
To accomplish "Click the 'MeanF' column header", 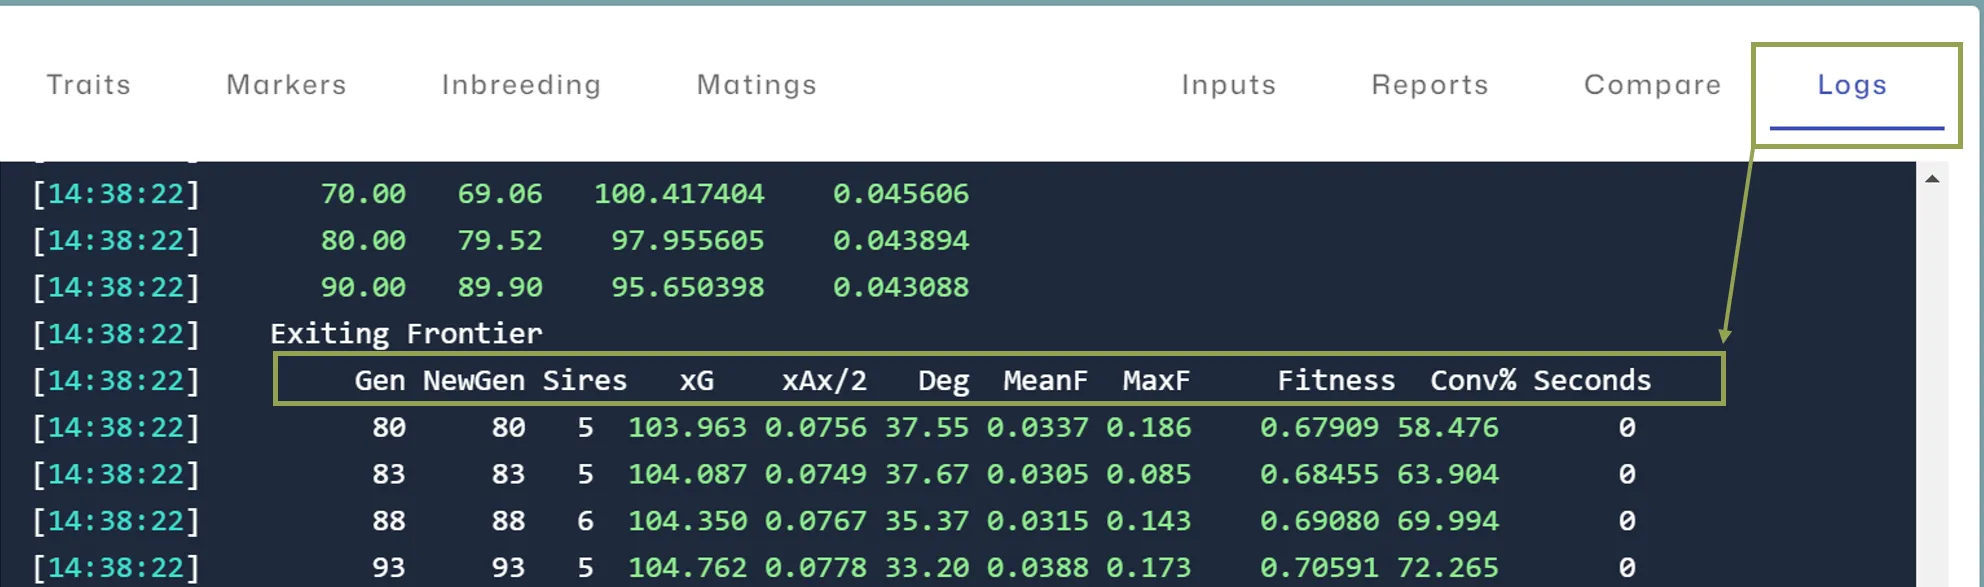I will (x=1045, y=380).
